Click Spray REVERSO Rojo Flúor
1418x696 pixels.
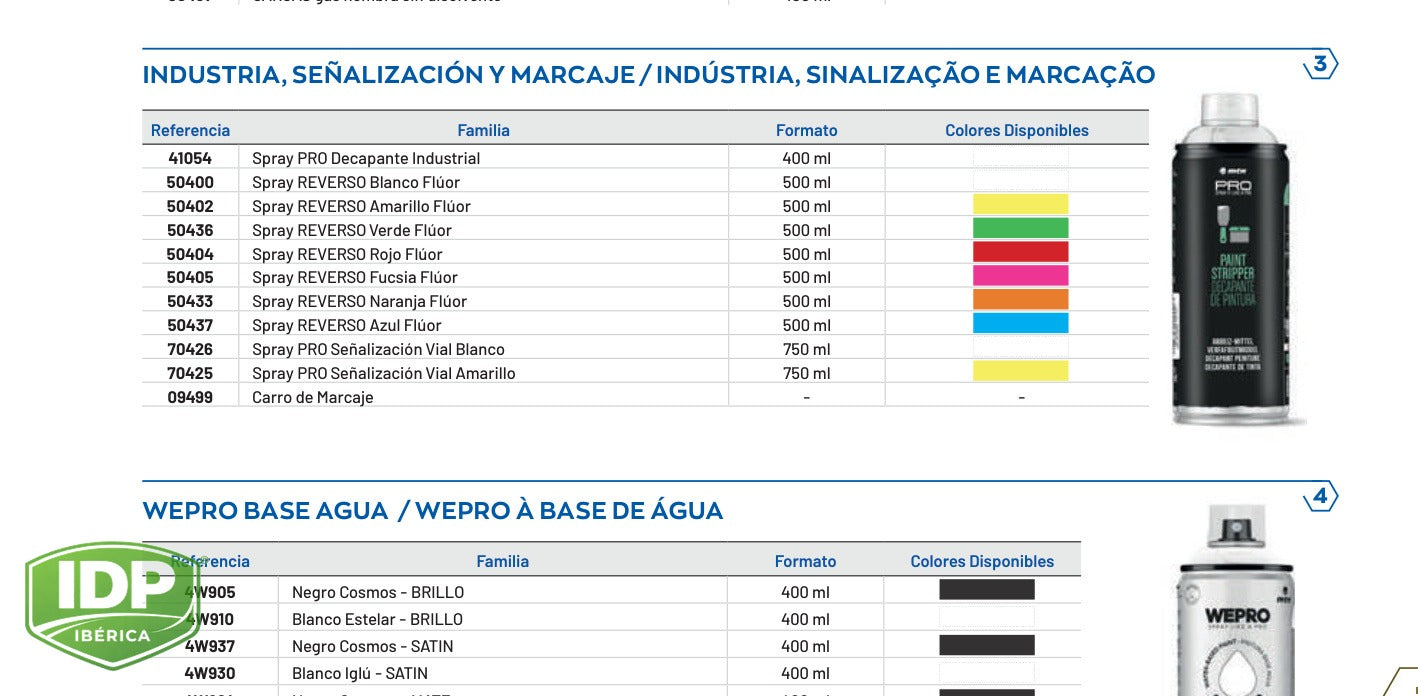coord(347,254)
